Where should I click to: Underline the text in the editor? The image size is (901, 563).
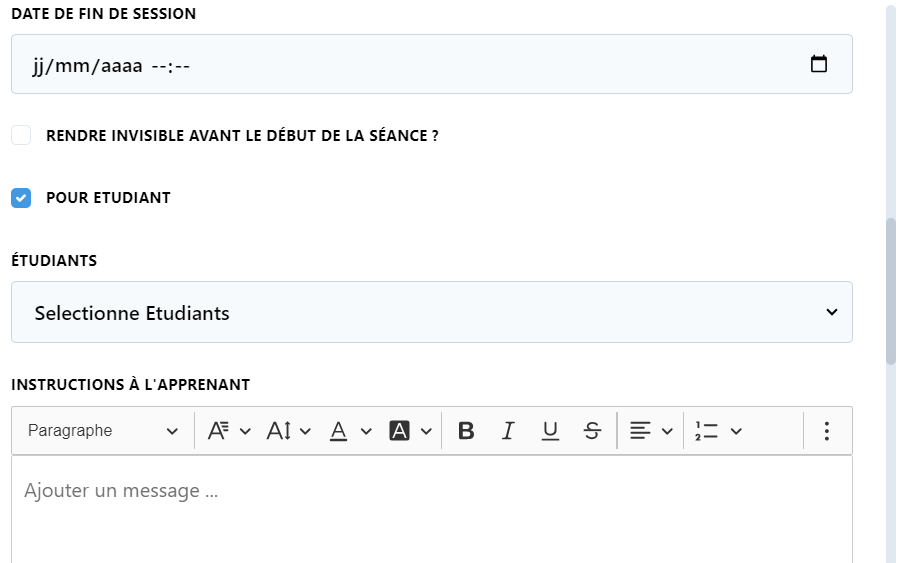tap(550, 430)
